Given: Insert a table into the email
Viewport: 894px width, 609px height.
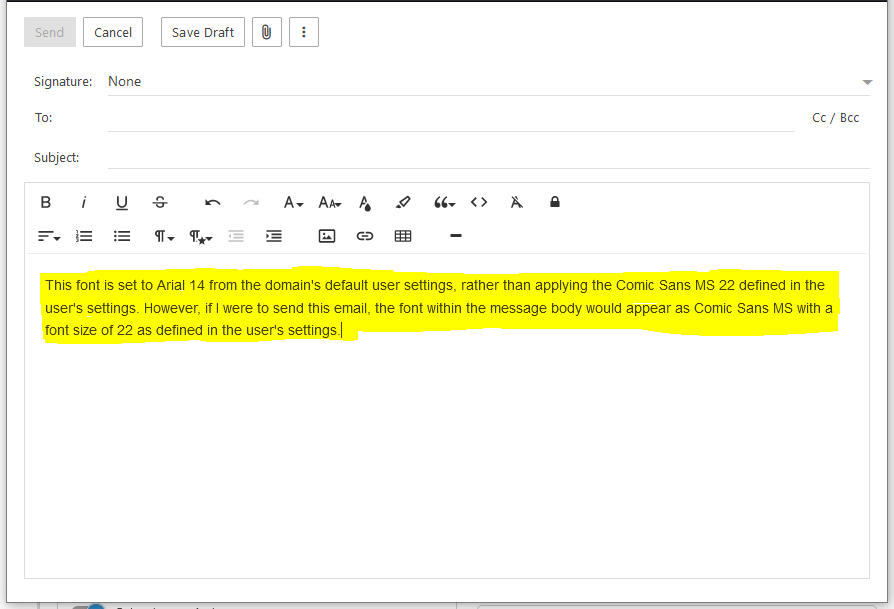Looking at the screenshot, I should [403, 236].
